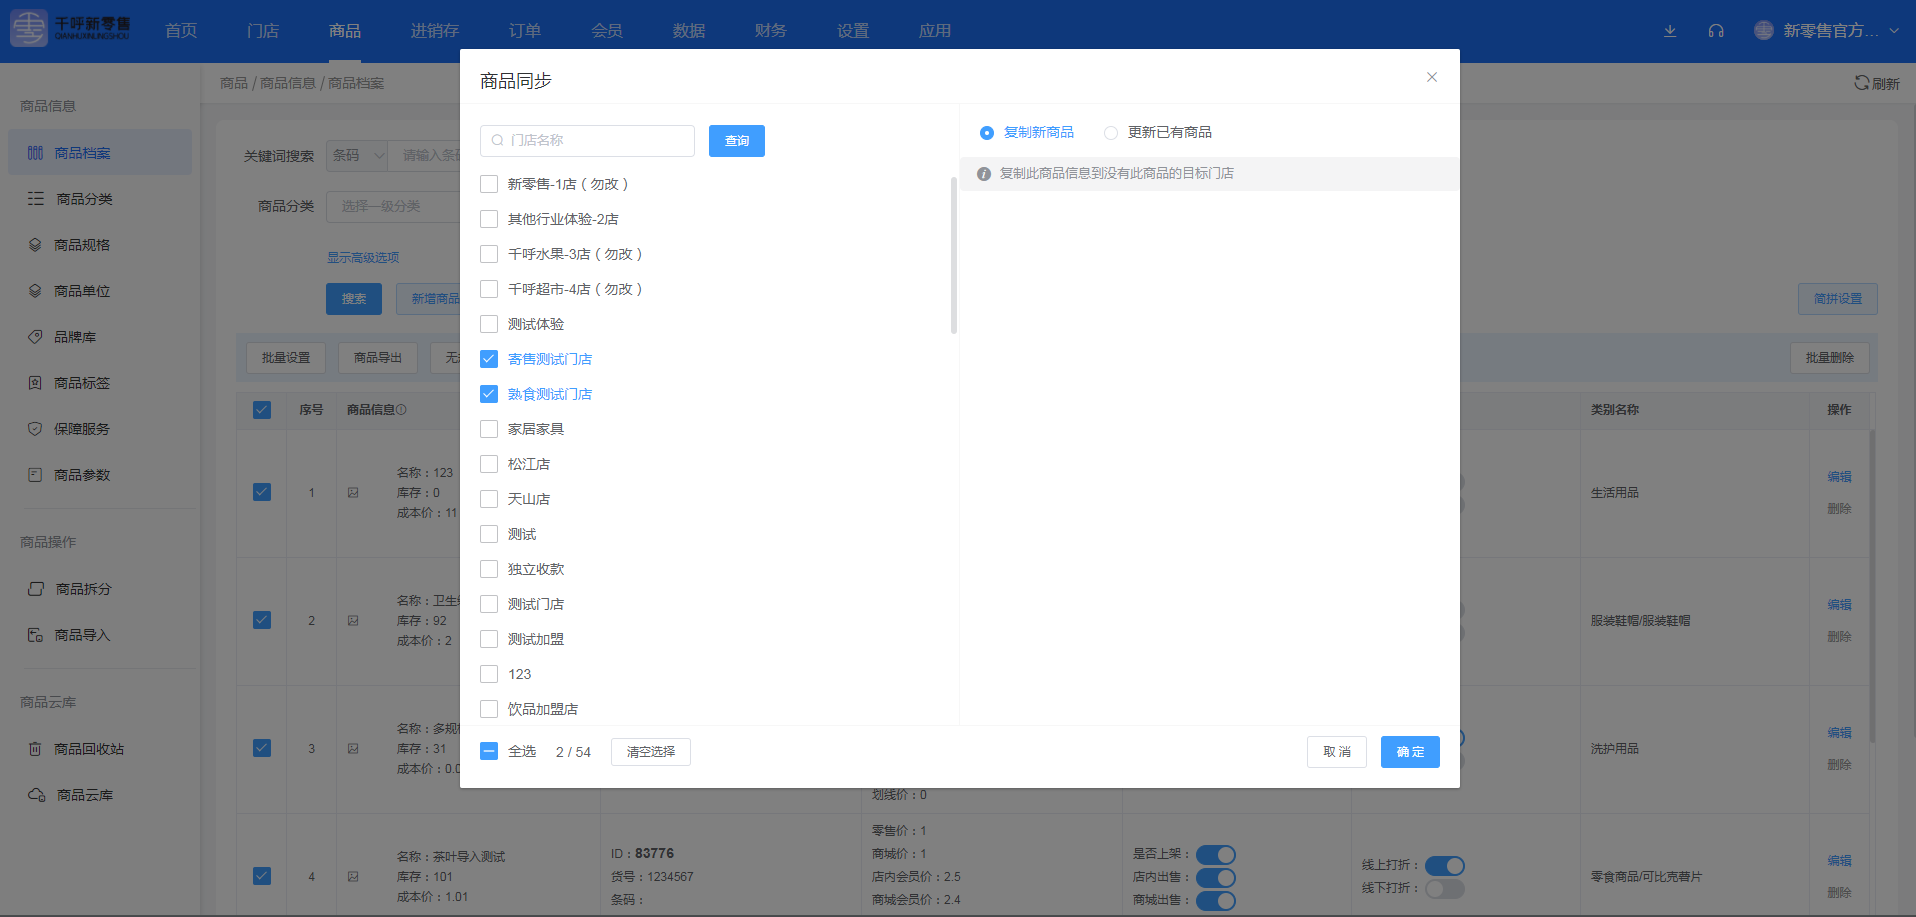Click the download icon in the top bar
Viewport: 1916px width, 917px height.
point(1669,30)
